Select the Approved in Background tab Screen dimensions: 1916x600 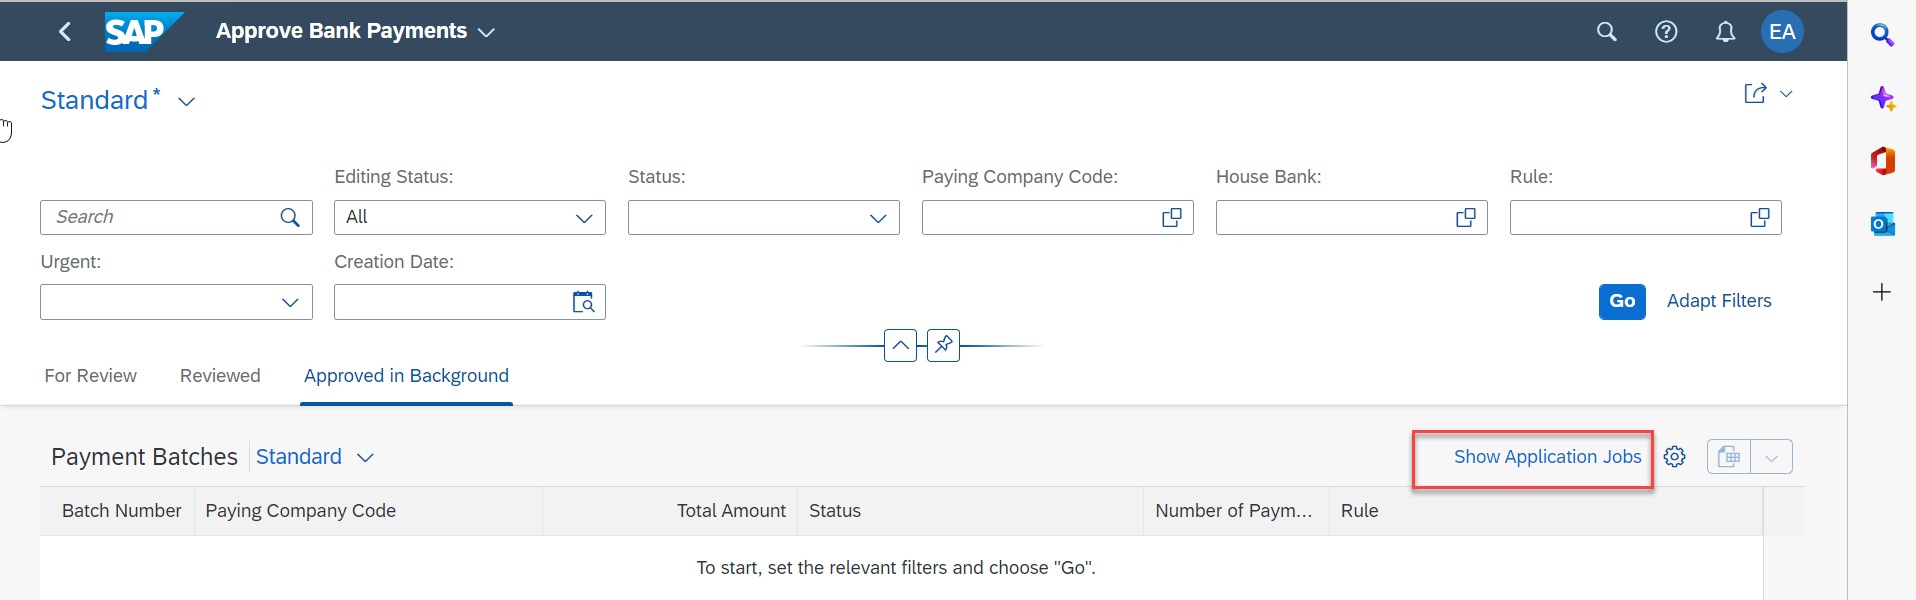[406, 376]
